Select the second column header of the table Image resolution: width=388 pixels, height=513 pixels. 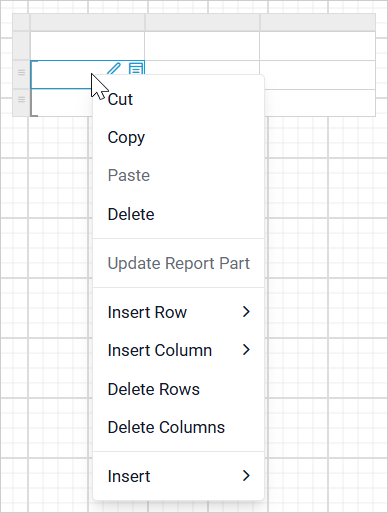[202, 22]
